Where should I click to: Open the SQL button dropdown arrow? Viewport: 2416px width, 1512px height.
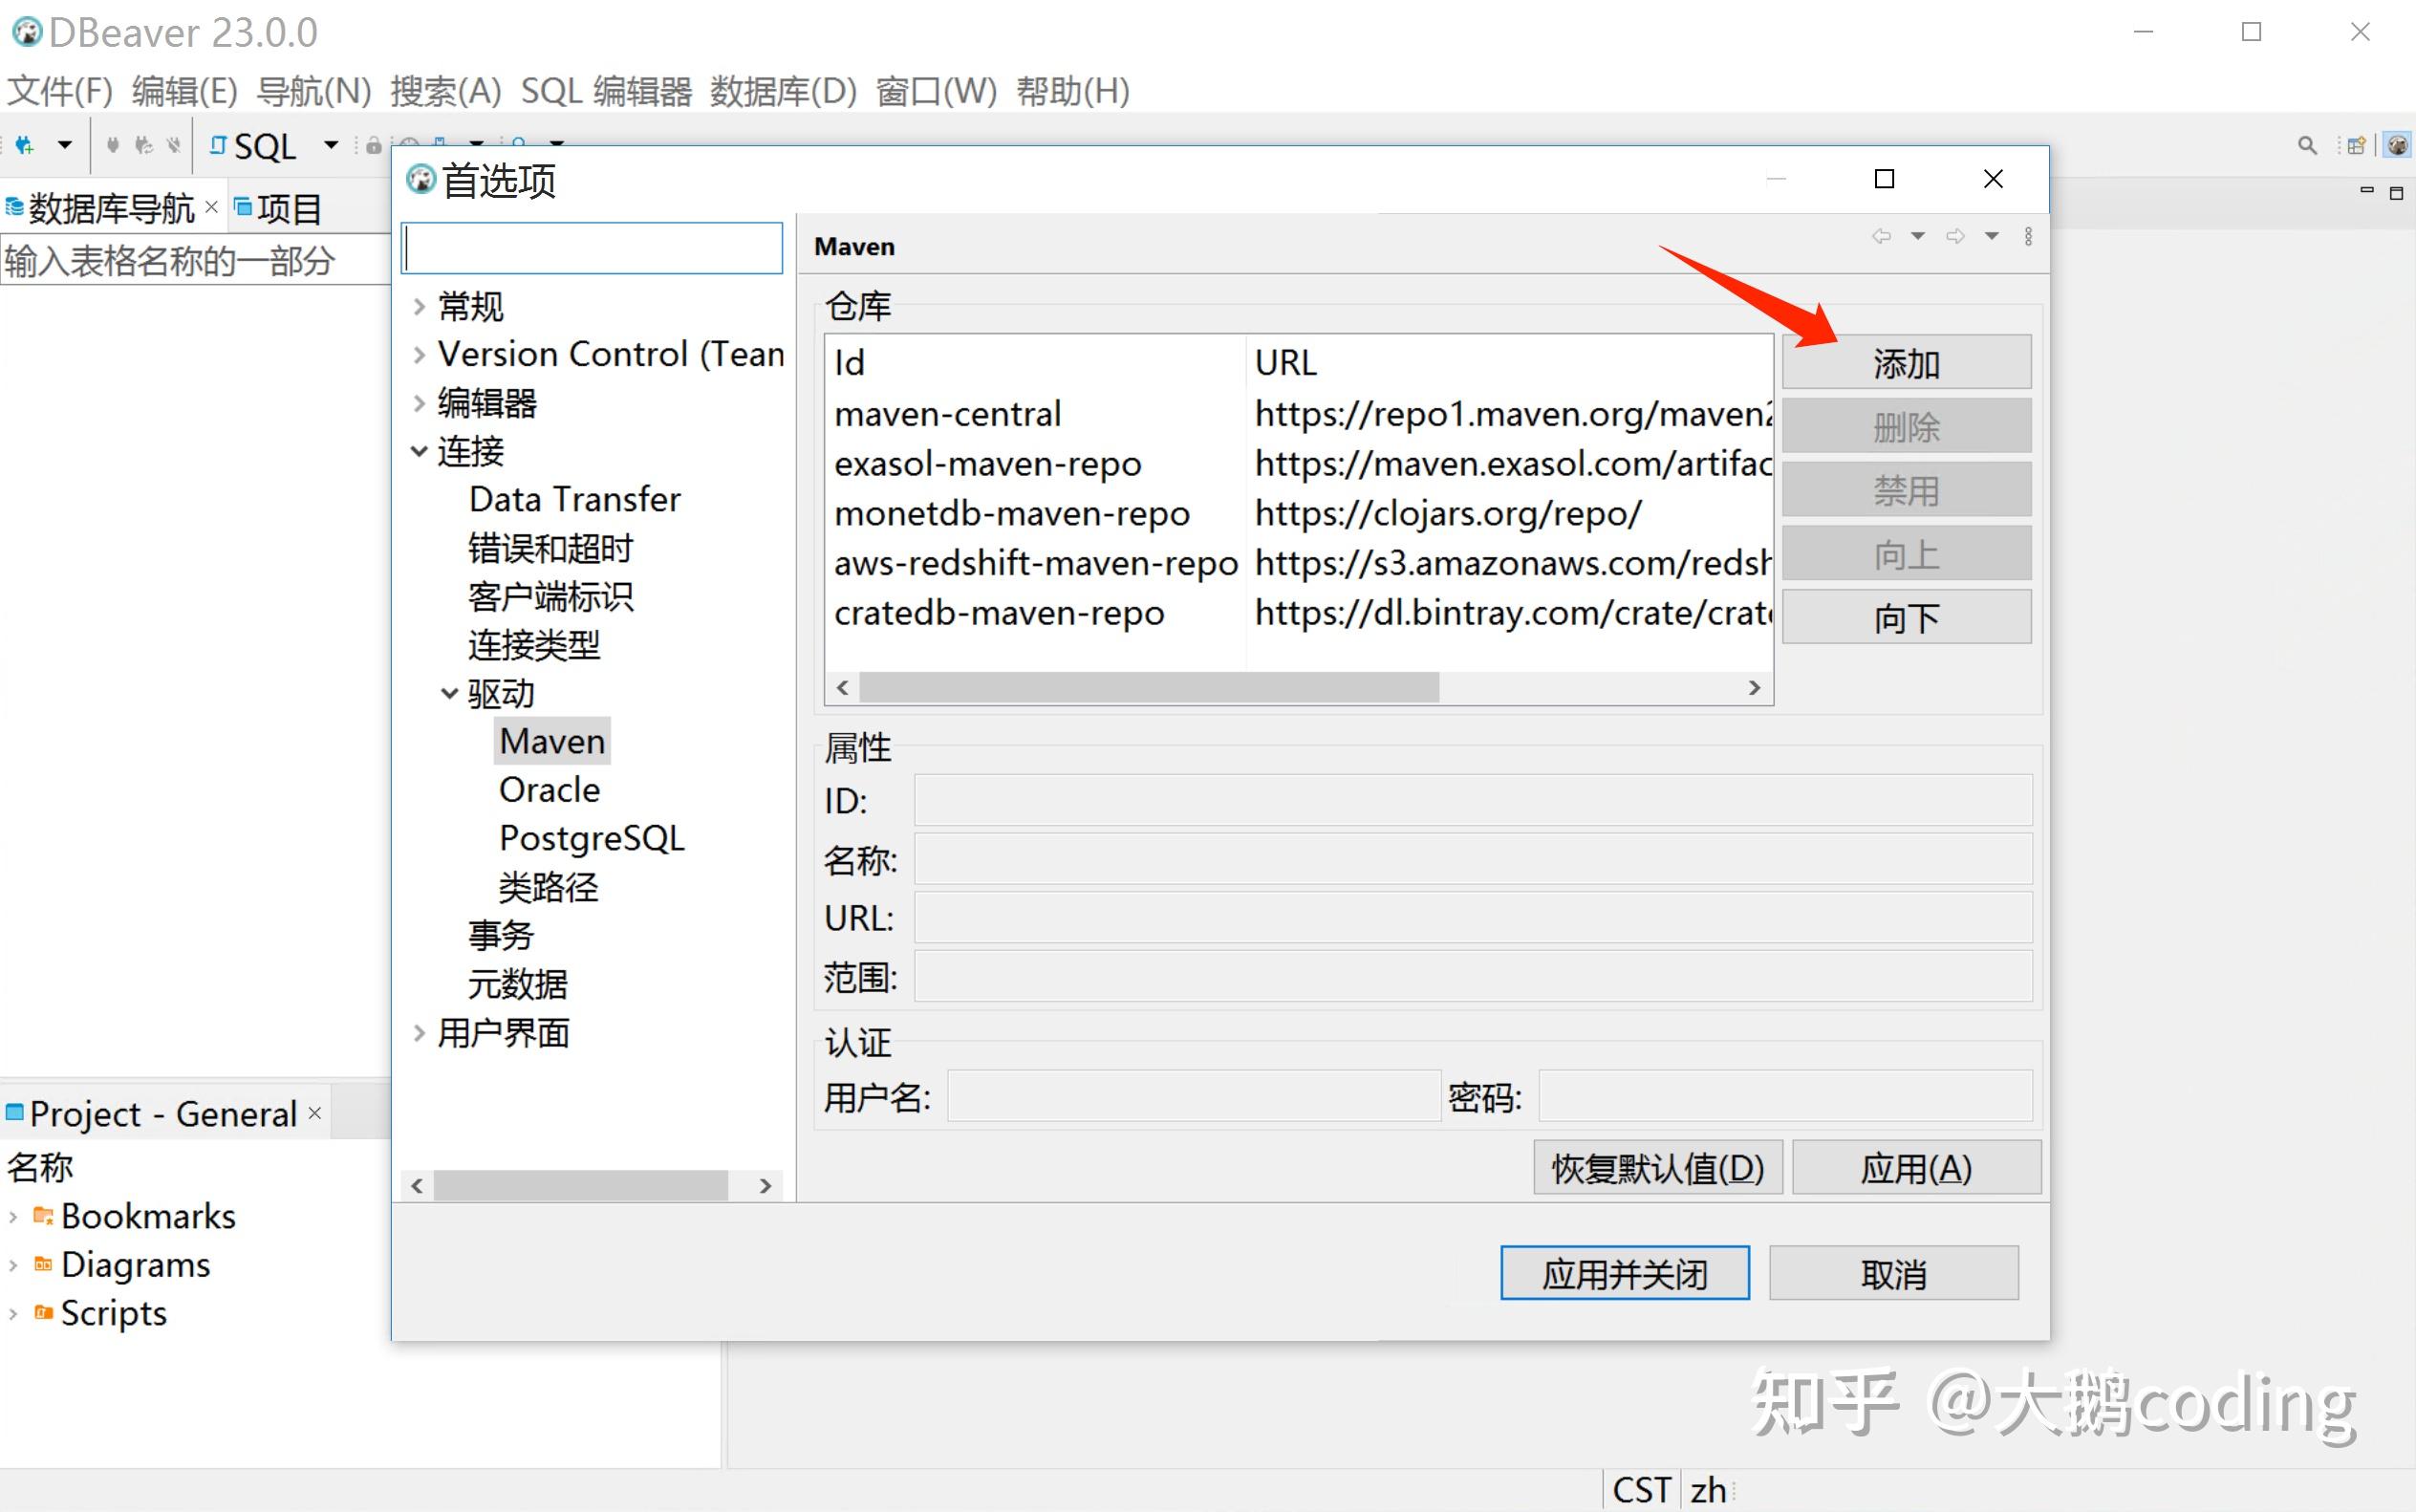[x=331, y=146]
